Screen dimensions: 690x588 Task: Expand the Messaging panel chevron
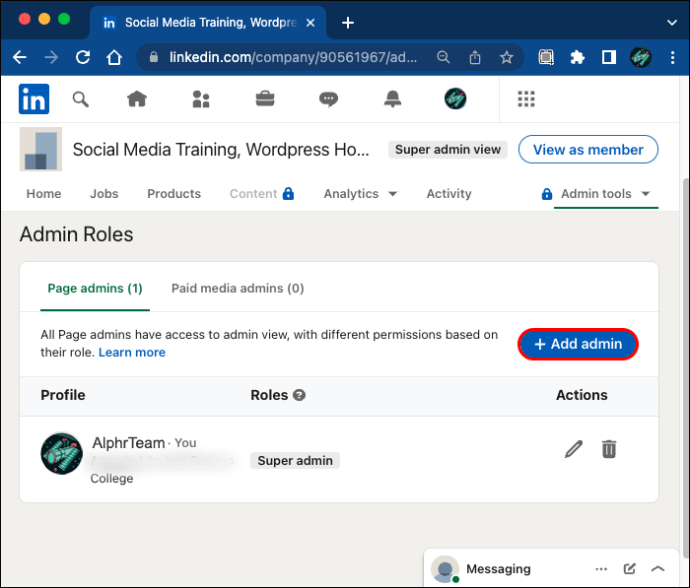pyautogui.click(x=658, y=569)
